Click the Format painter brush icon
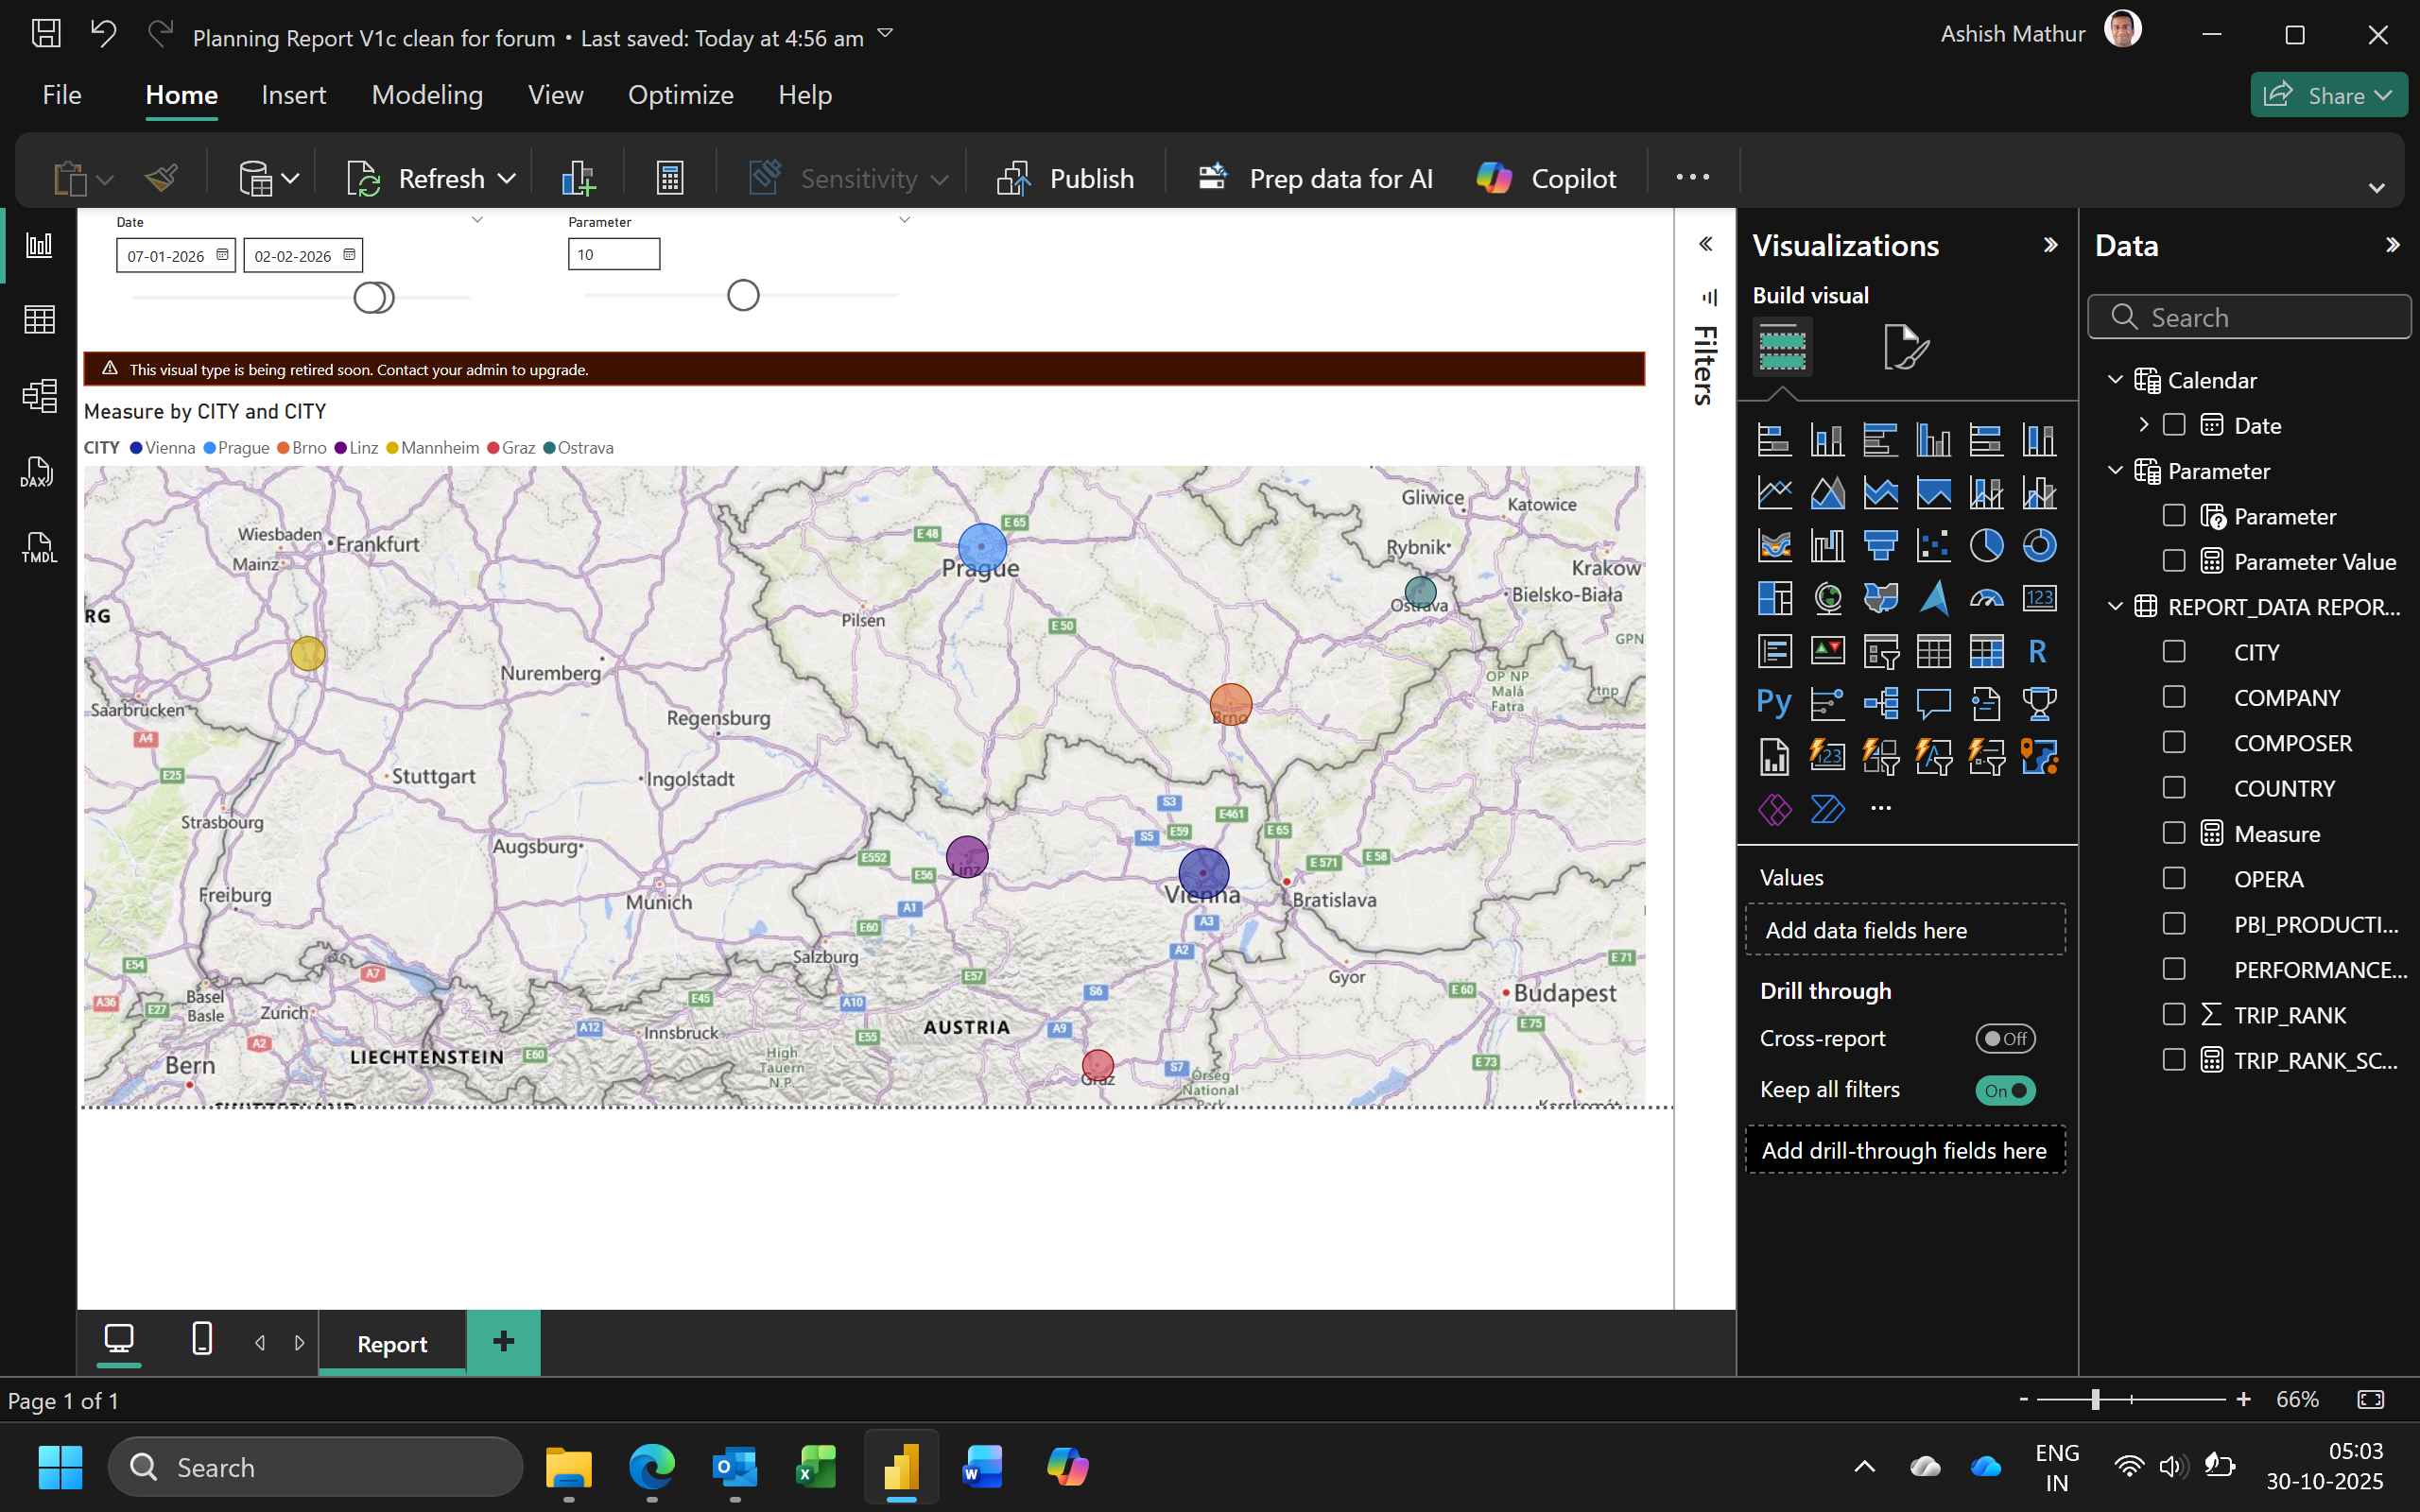Screen dimensions: 2420x1512 coord(161,178)
